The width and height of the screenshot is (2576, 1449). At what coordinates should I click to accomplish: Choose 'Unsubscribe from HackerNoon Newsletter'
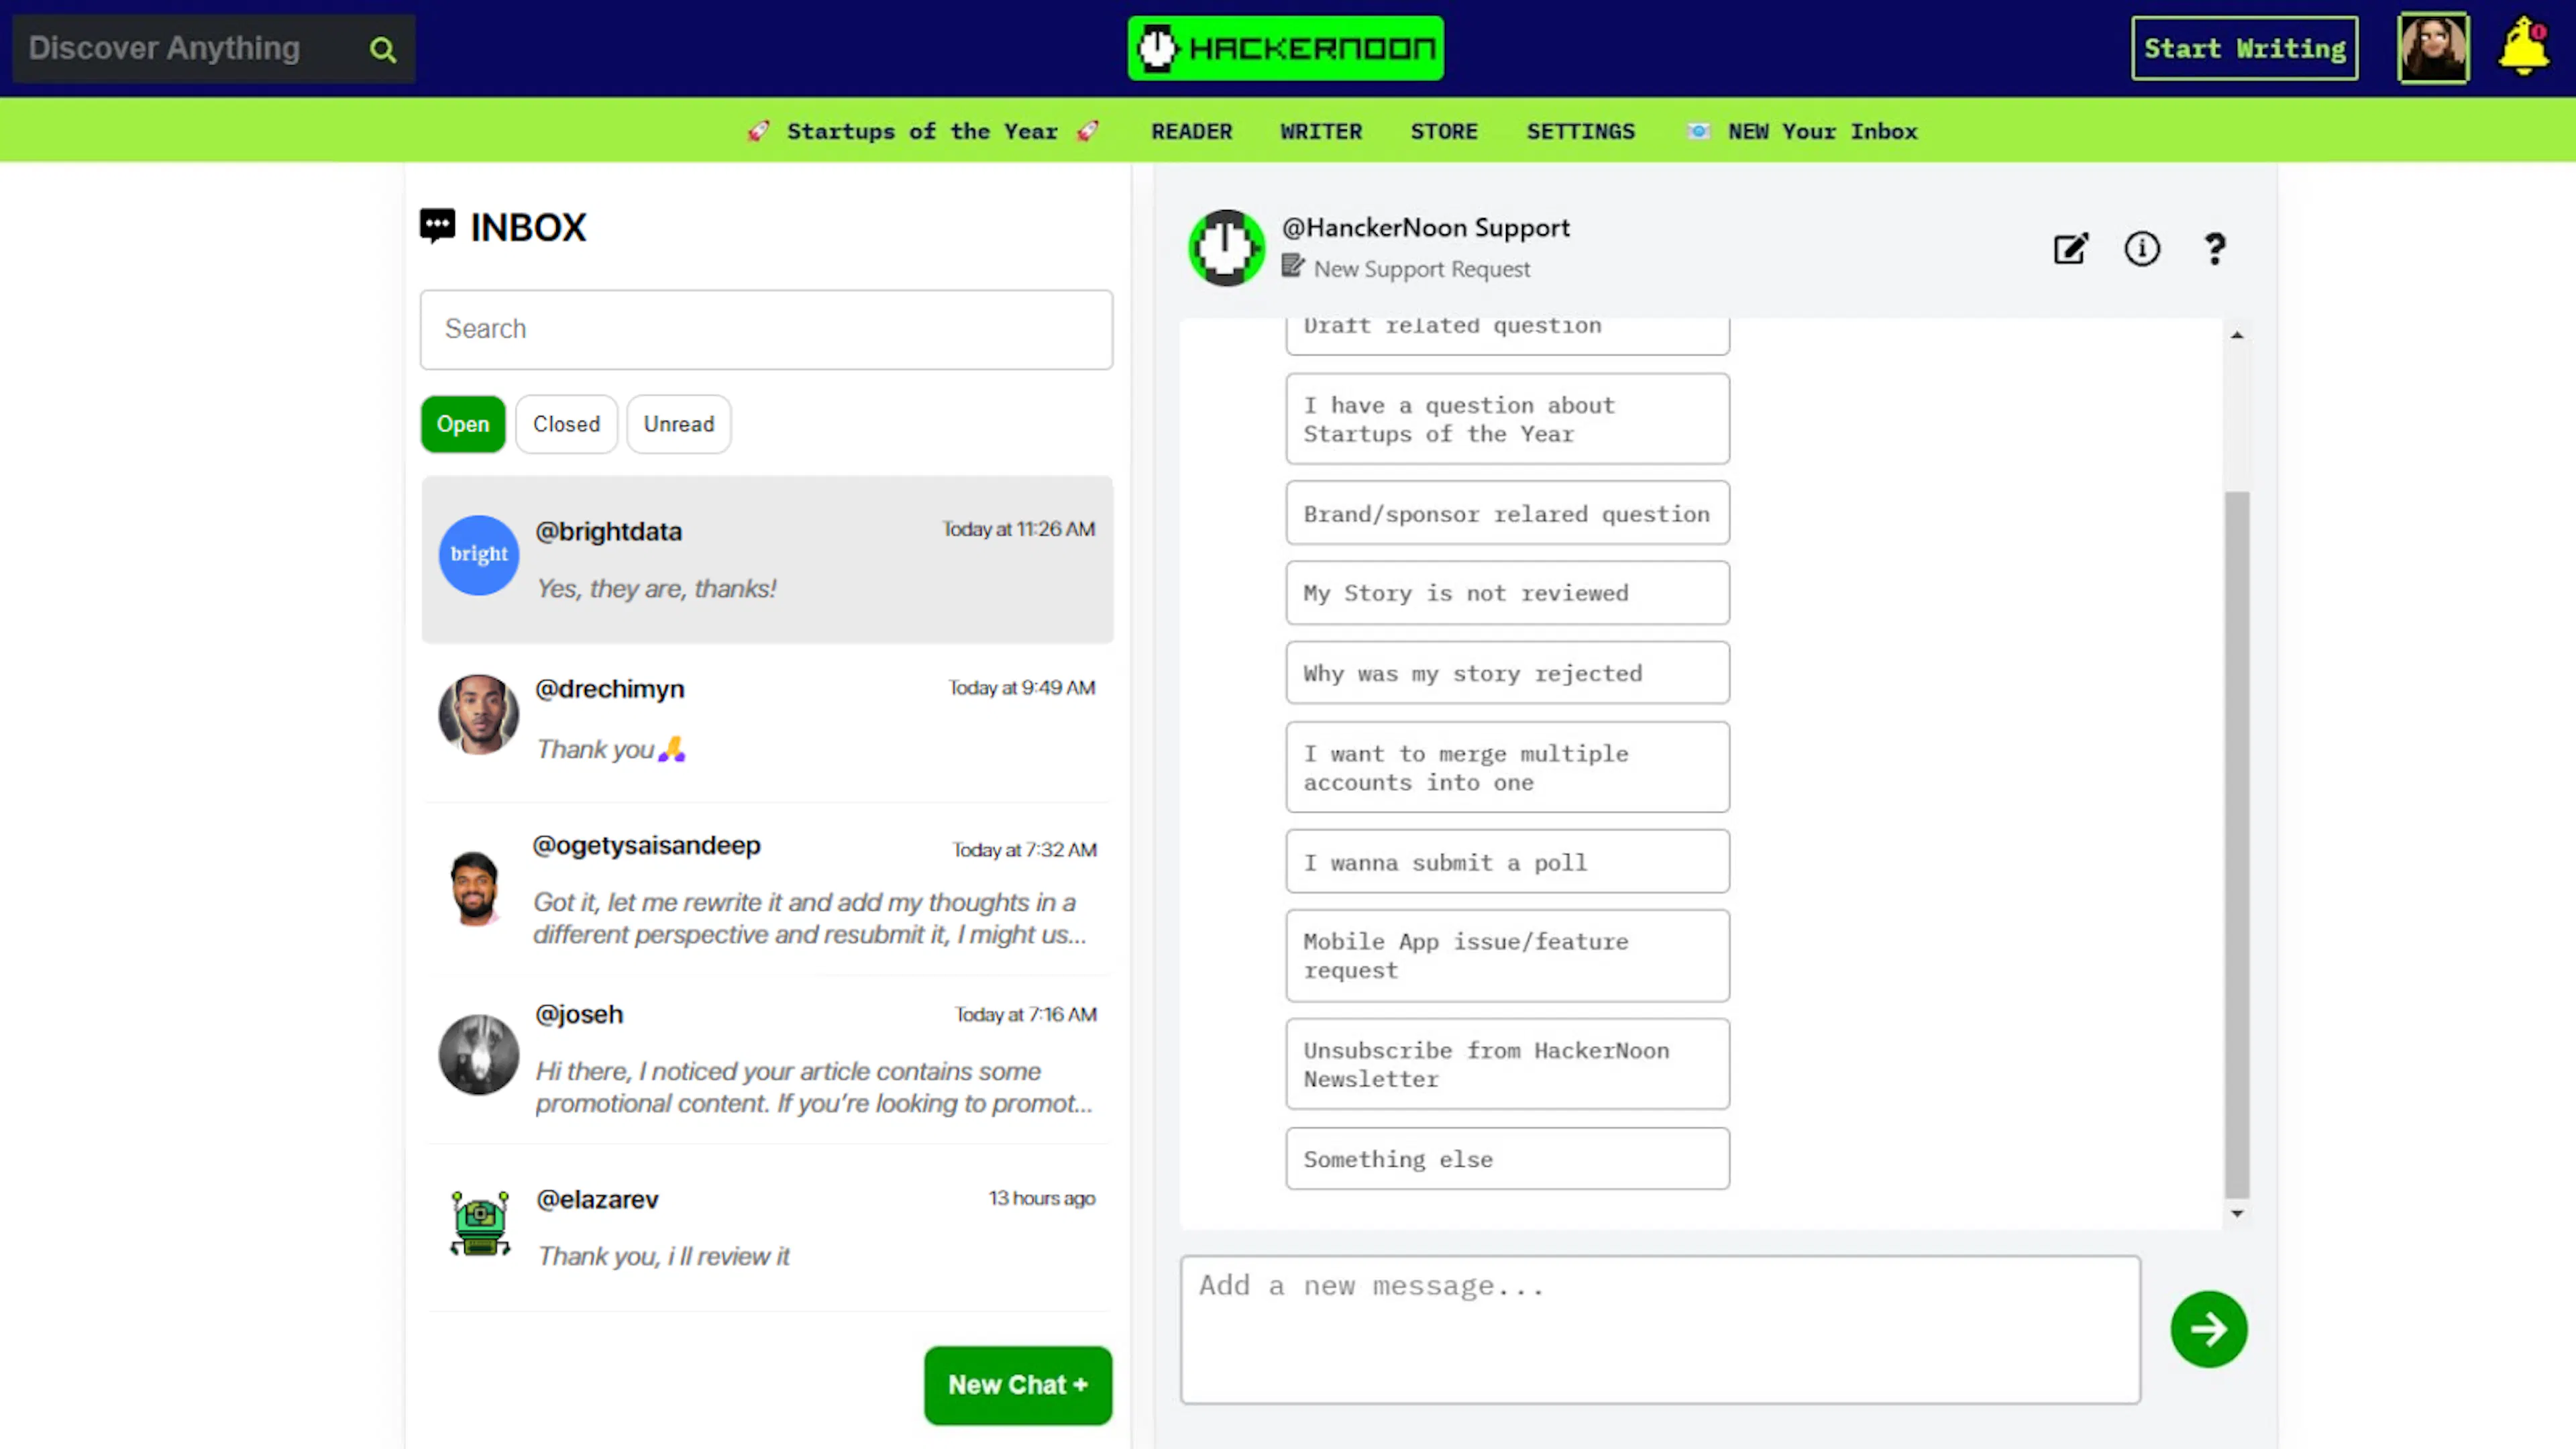(1507, 1064)
